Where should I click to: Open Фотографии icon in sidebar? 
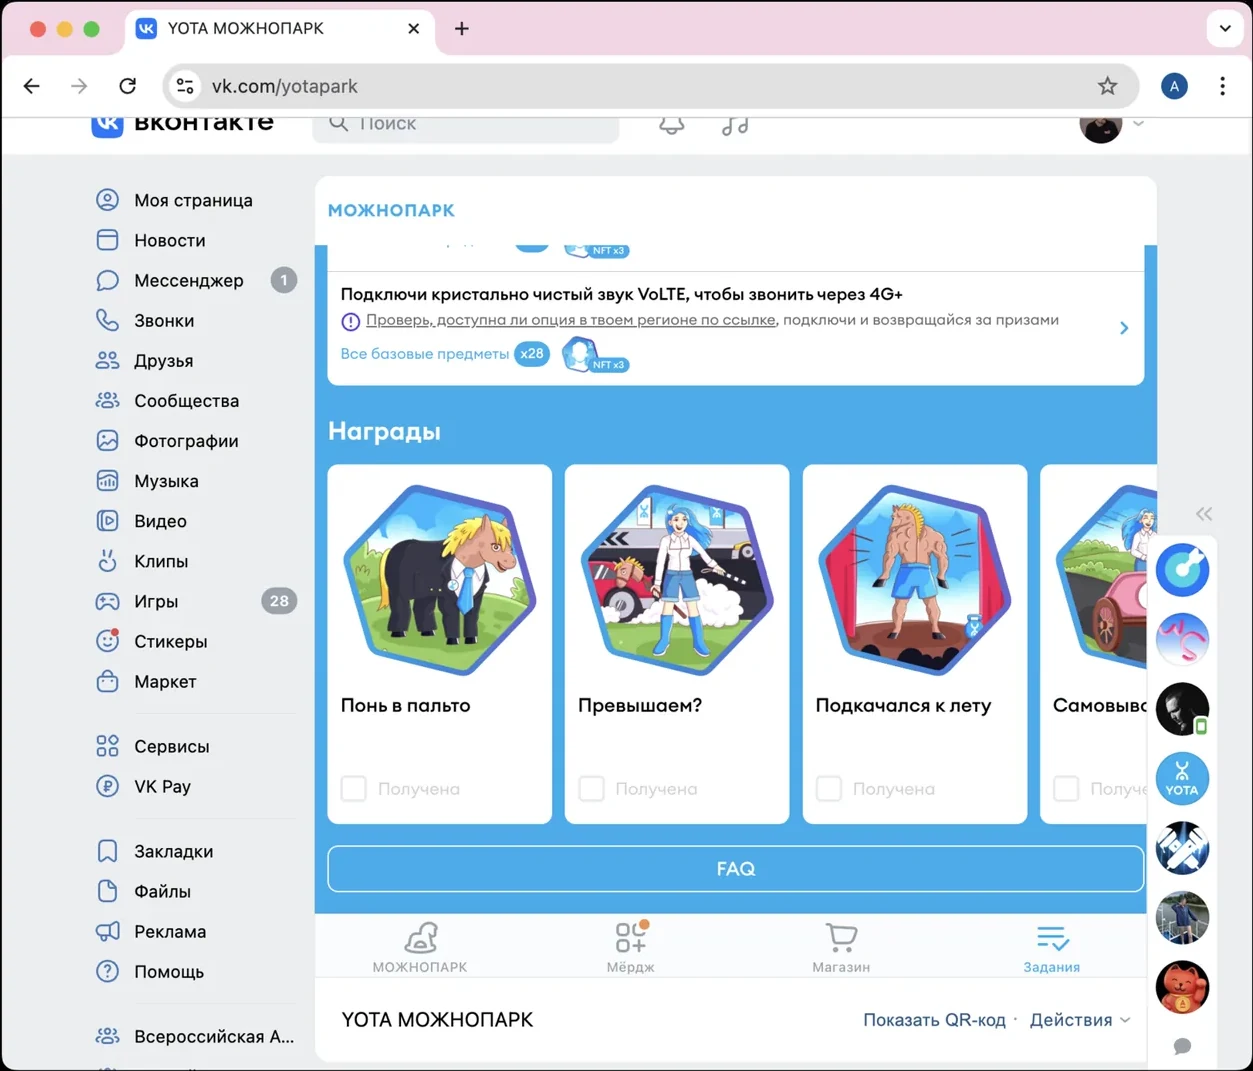coord(107,440)
